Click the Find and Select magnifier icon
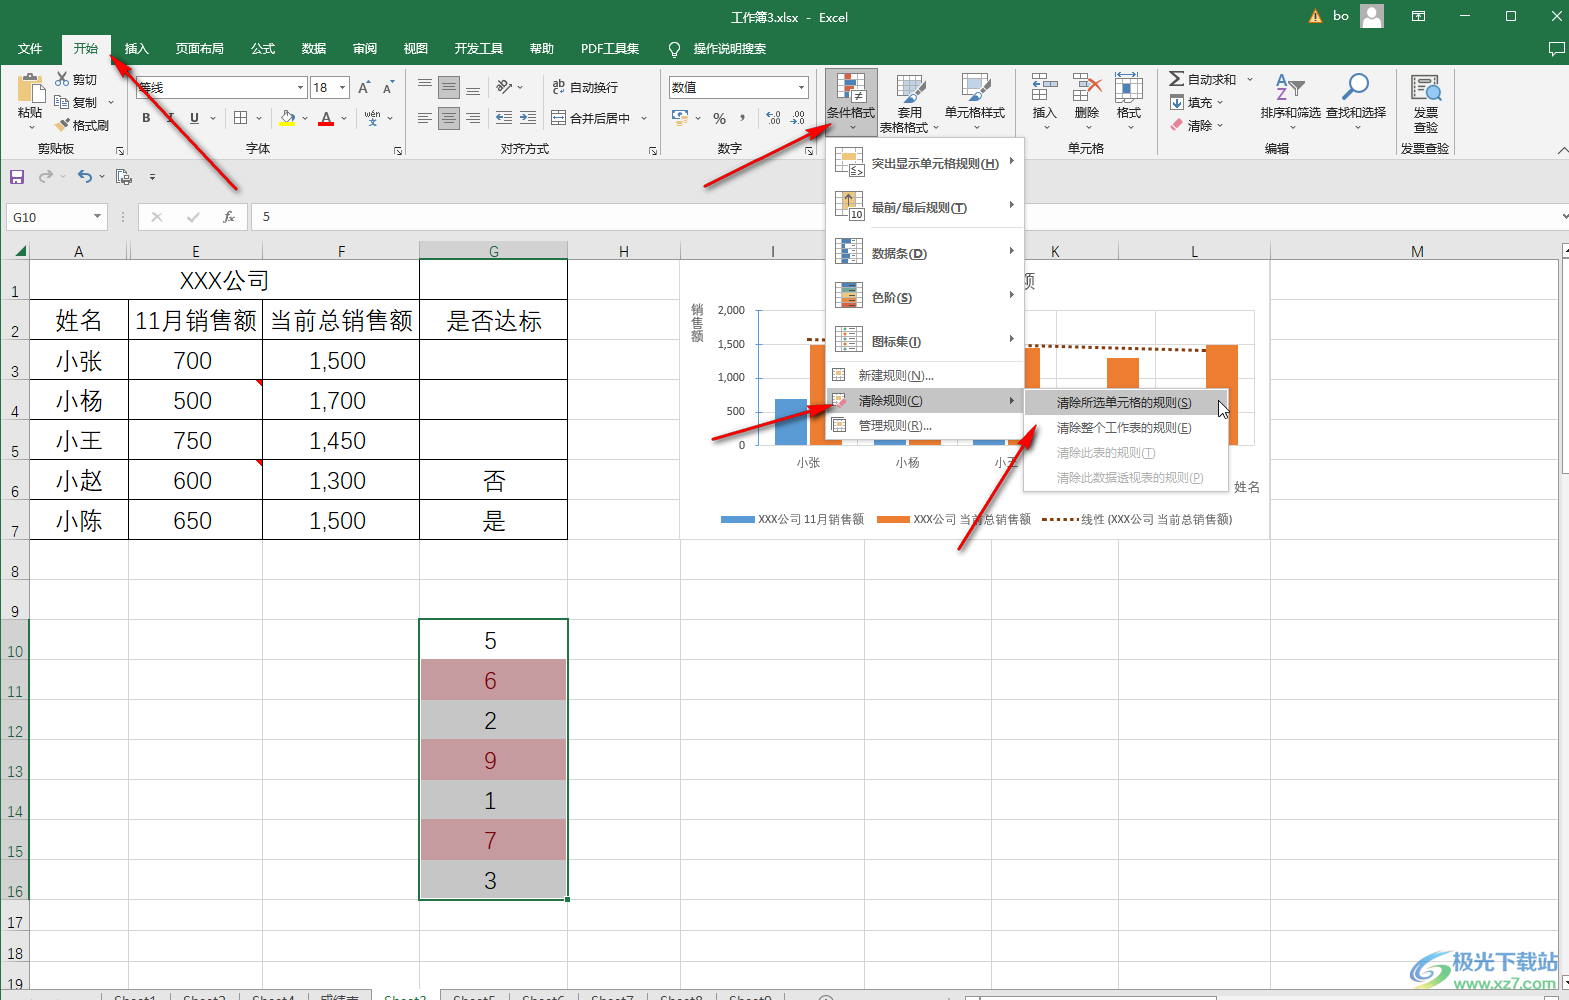This screenshot has height=1000, width=1569. 1356,88
